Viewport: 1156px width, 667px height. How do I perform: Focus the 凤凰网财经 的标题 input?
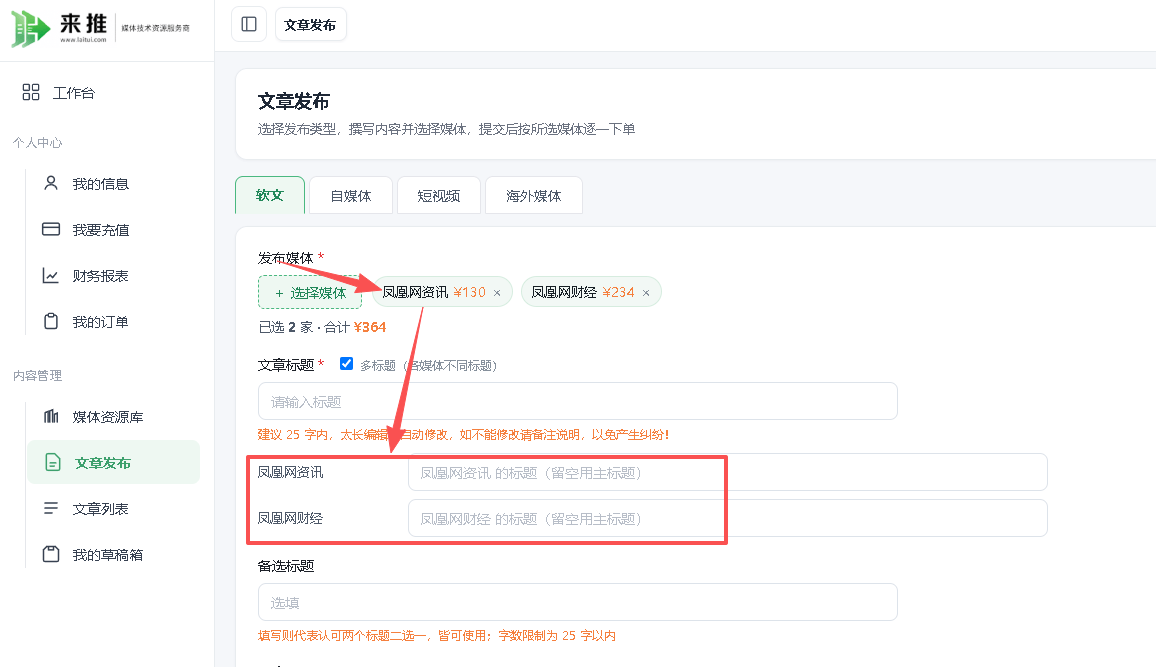[x=728, y=518]
